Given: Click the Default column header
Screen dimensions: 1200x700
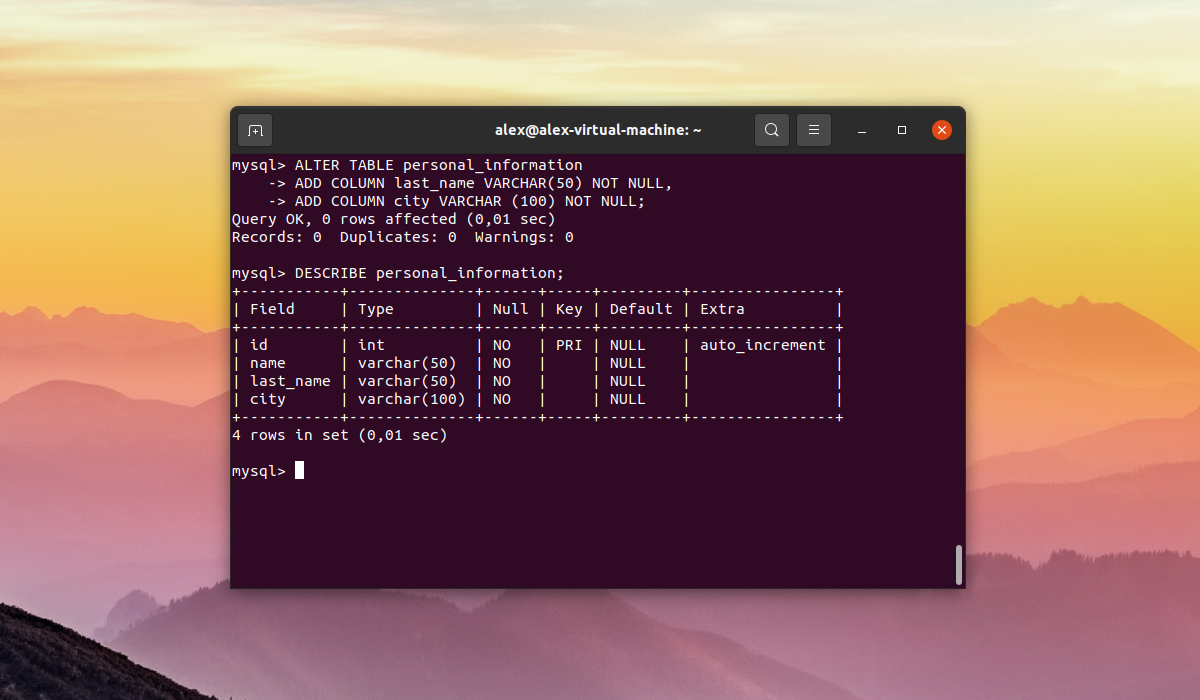Looking at the screenshot, I should pyautogui.click(x=640, y=309).
